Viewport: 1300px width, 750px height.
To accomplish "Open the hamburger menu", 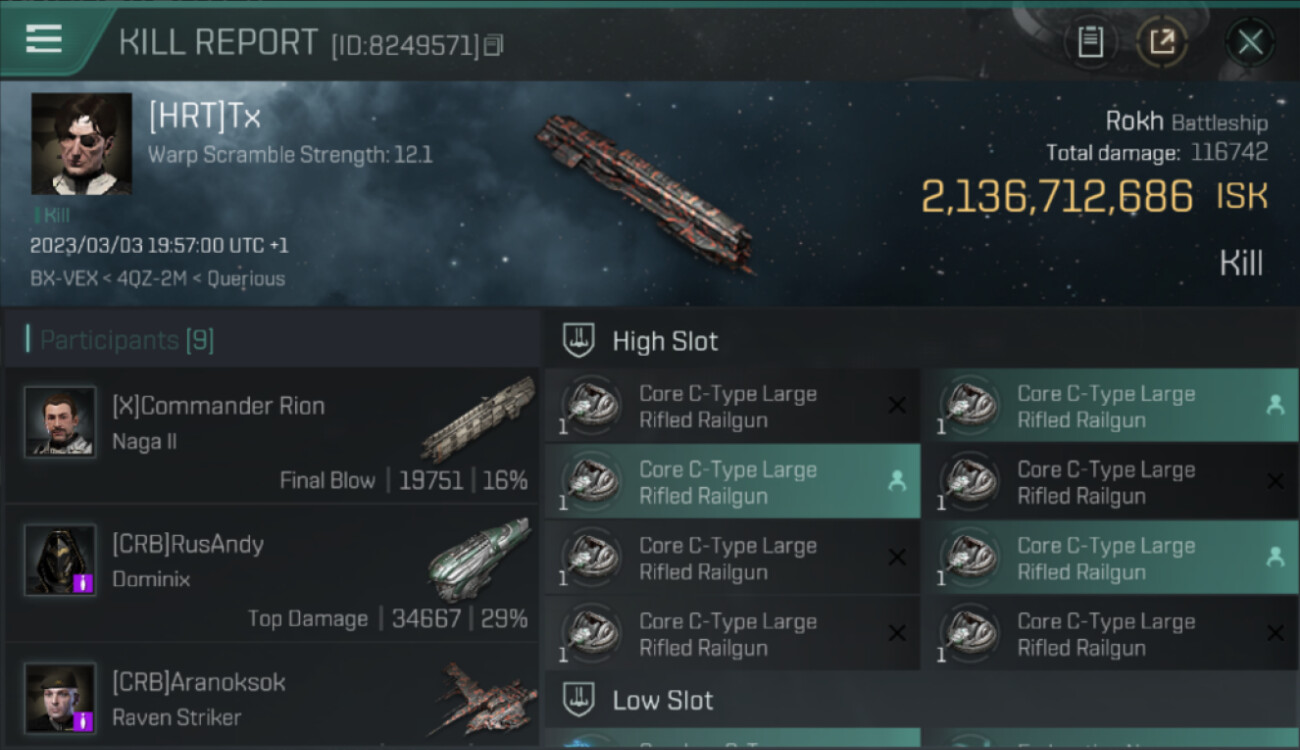I will [44, 40].
